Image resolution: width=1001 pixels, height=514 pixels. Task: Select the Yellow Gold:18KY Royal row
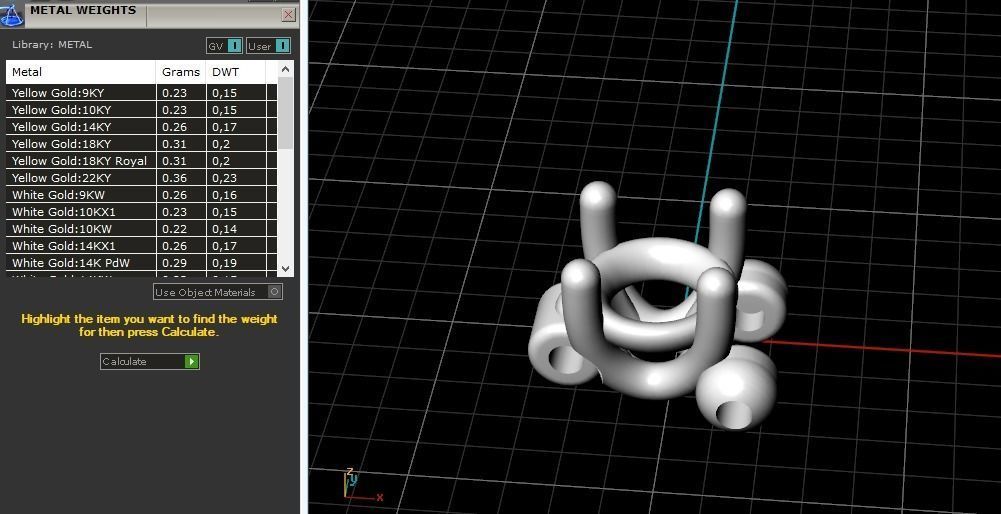point(142,161)
